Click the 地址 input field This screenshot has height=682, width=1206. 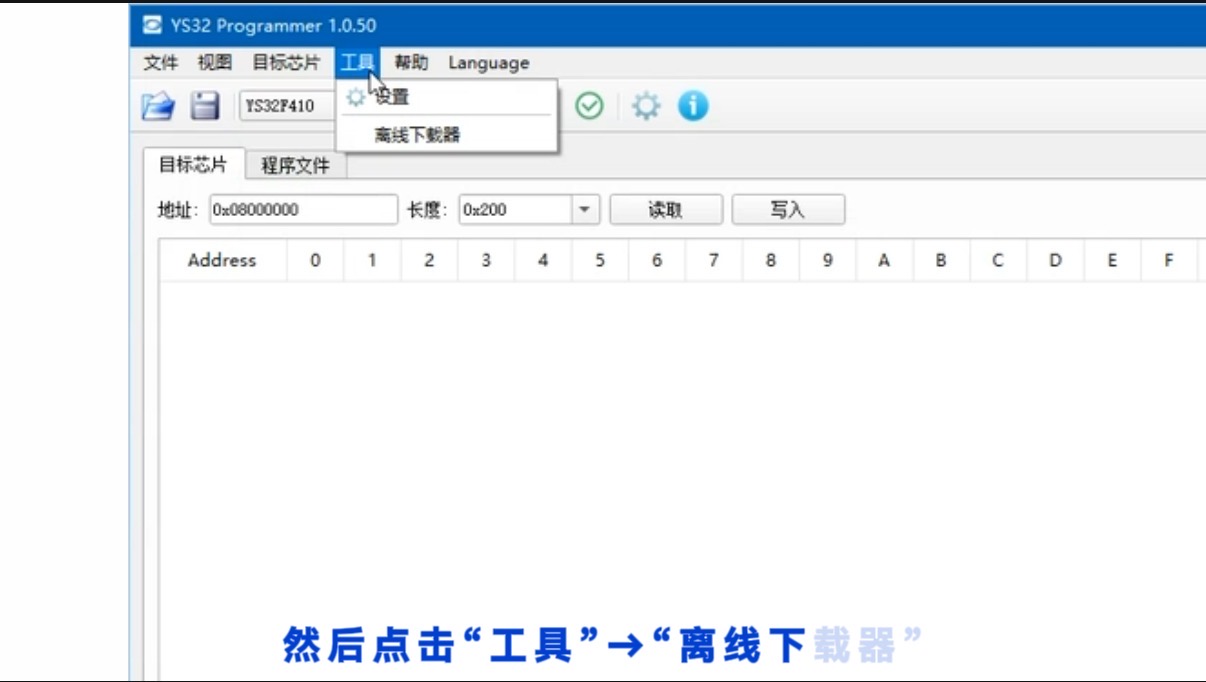(304, 210)
